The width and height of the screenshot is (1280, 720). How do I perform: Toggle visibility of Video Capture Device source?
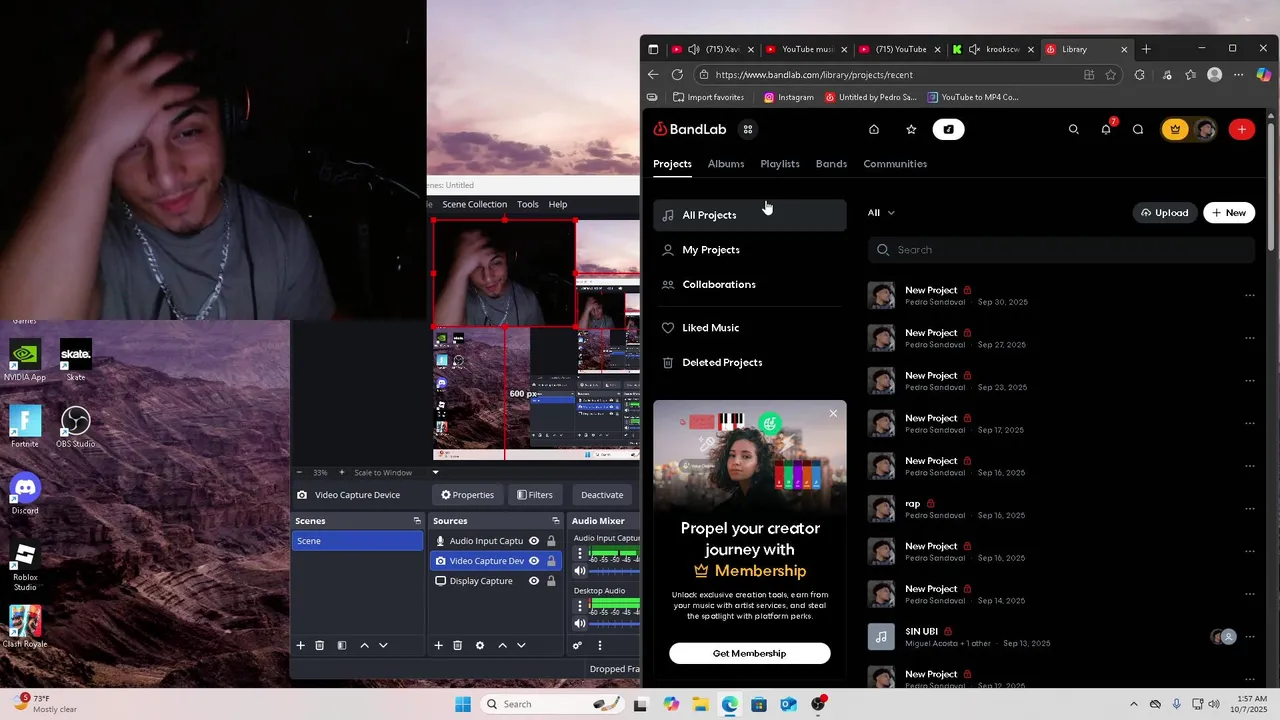pyautogui.click(x=534, y=561)
